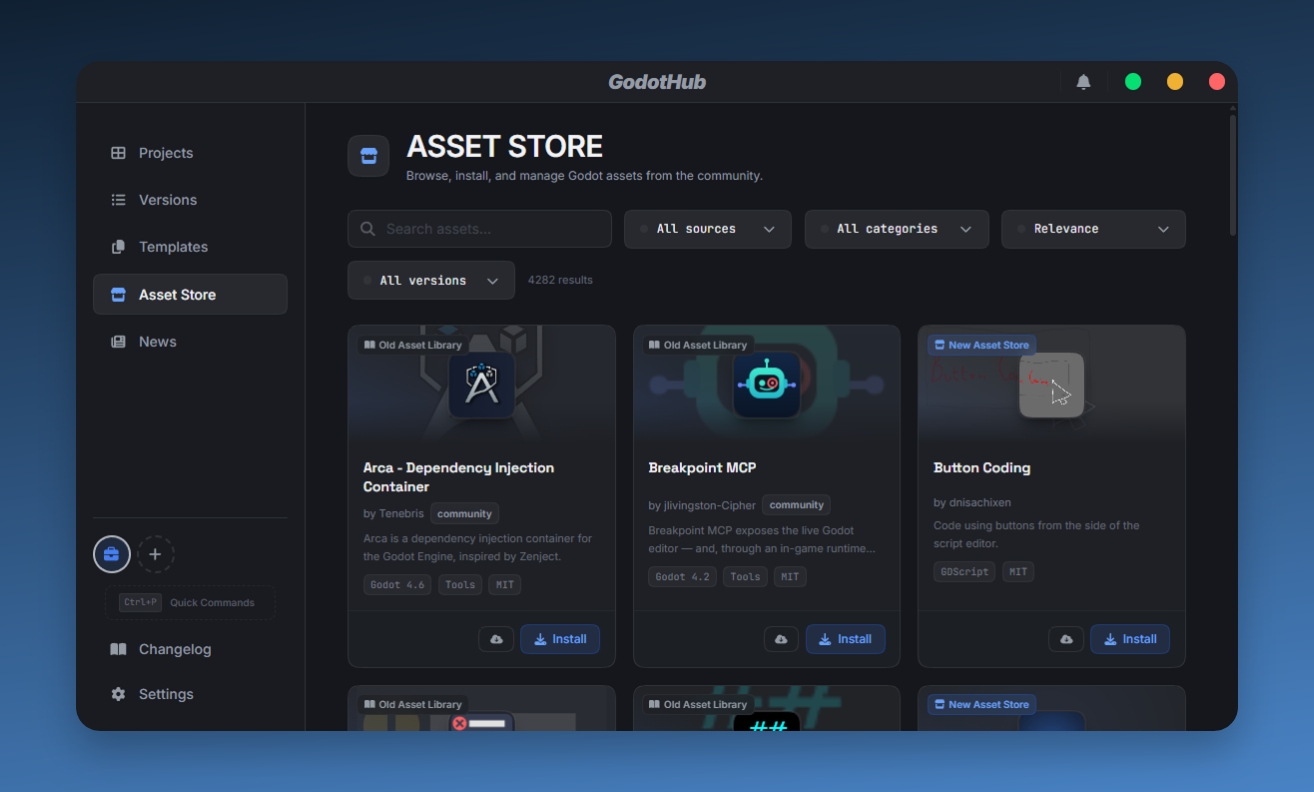Click the 4282 results count

point(560,280)
